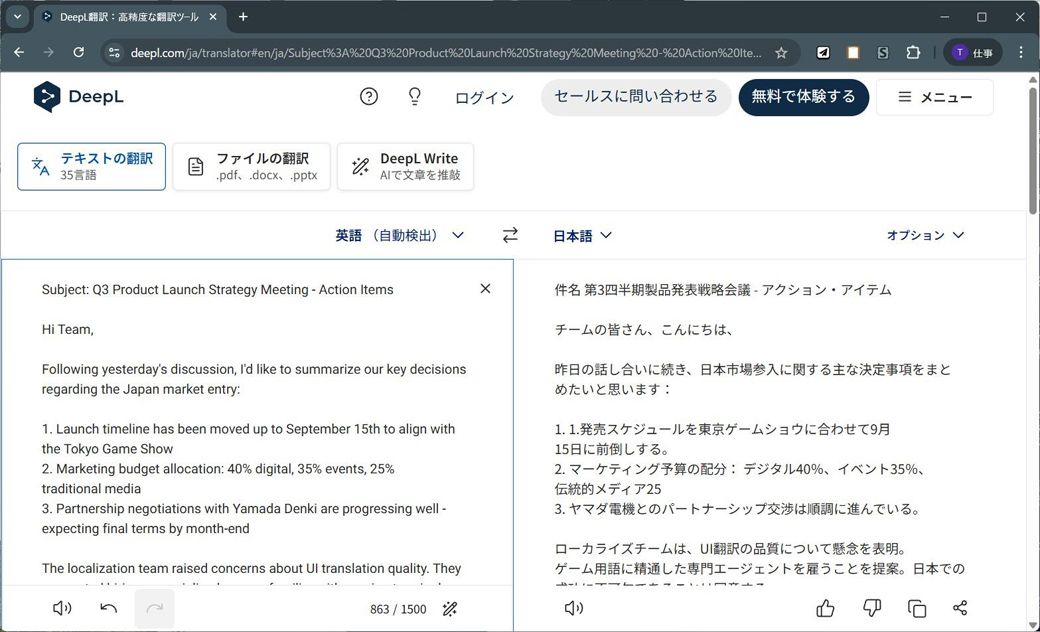Reload the page
Screen dimensions: 1040x632
[x=78, y=52]
